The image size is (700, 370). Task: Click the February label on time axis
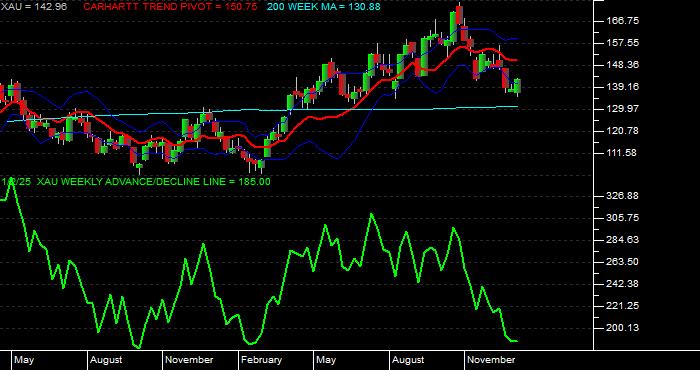pyautogui.click(x=262, y=360)
